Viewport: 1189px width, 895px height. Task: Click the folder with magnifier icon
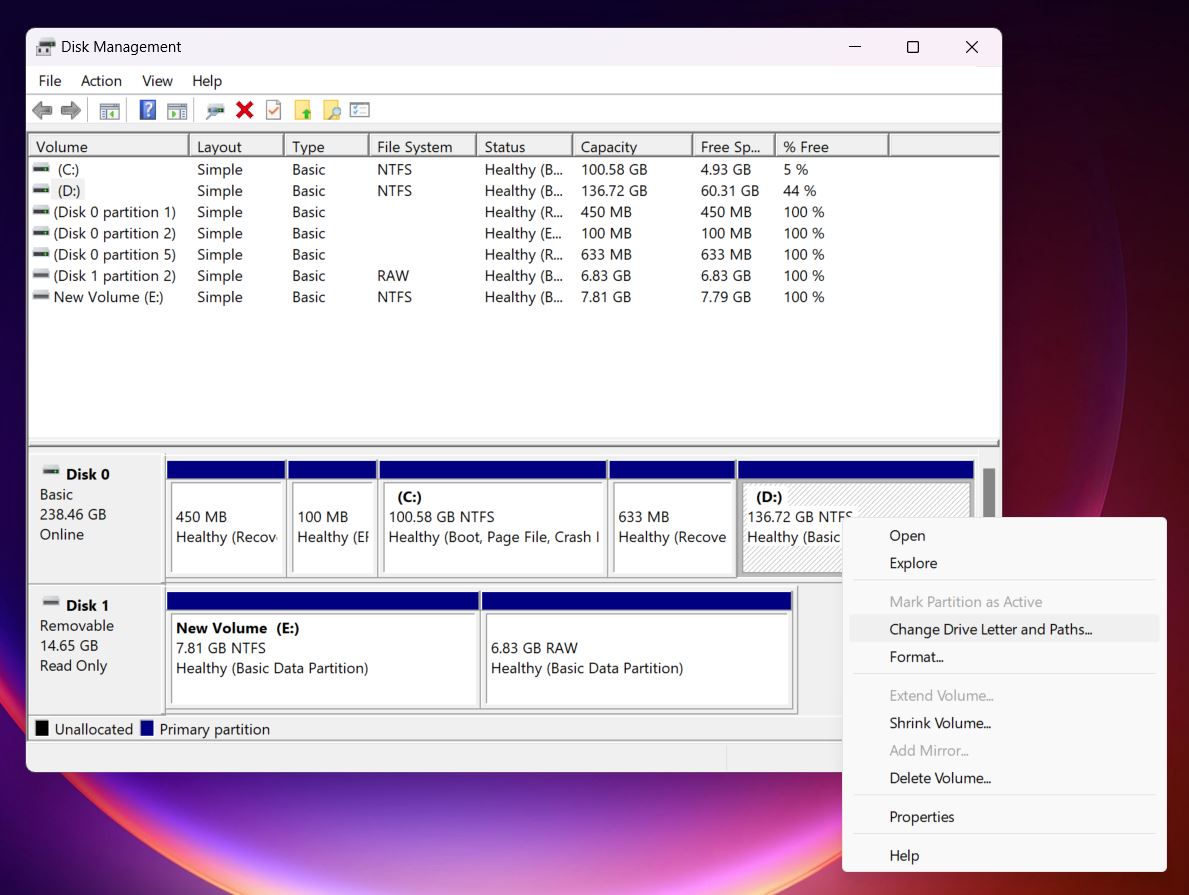click(x=331, y=111)
